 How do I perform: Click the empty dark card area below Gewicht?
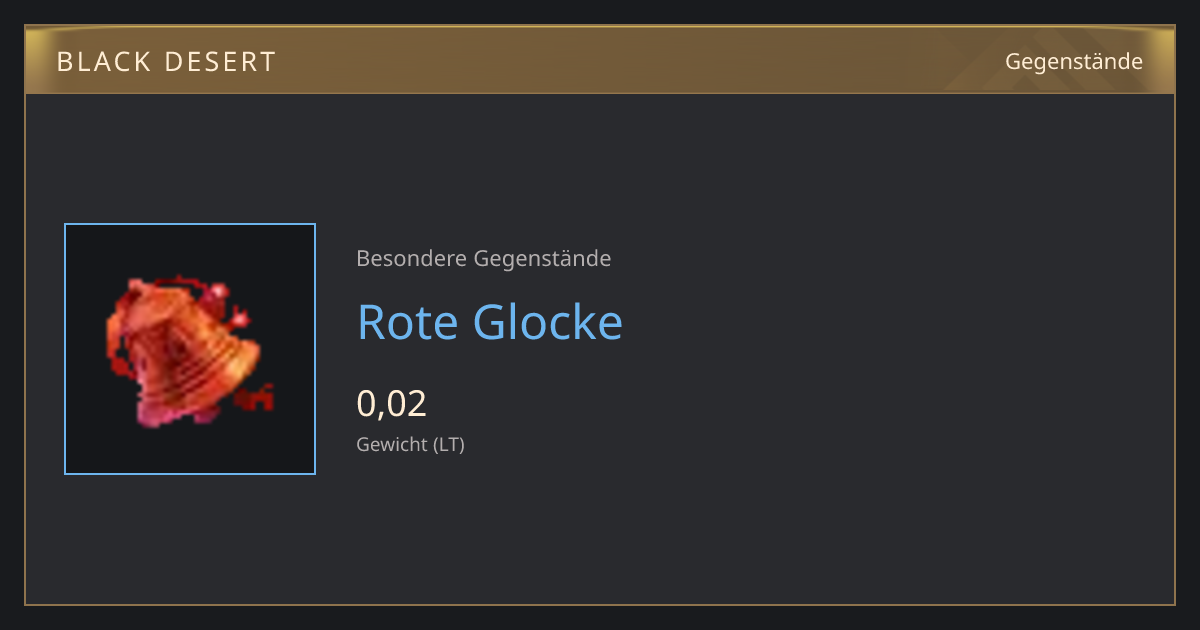(600, 530)
